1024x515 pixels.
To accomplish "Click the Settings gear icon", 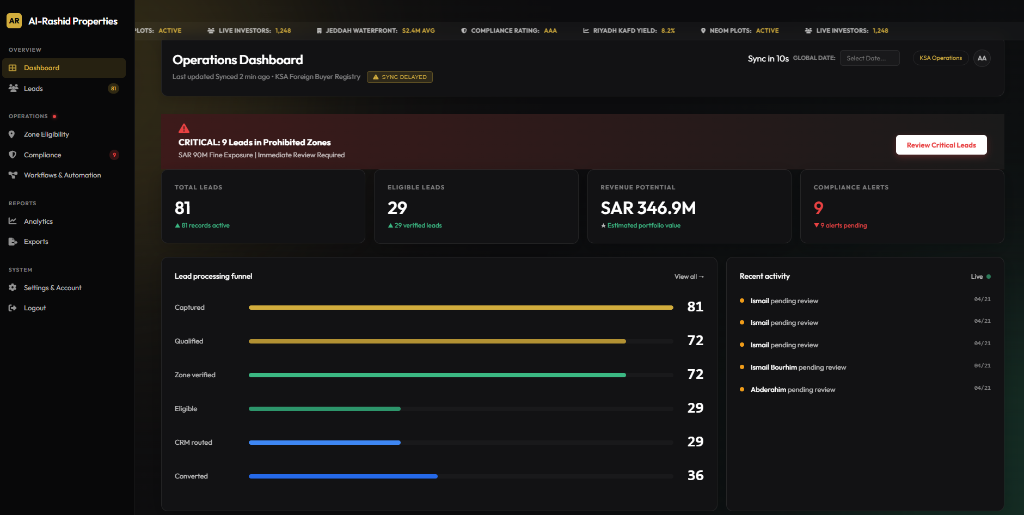I will [12, 288].
